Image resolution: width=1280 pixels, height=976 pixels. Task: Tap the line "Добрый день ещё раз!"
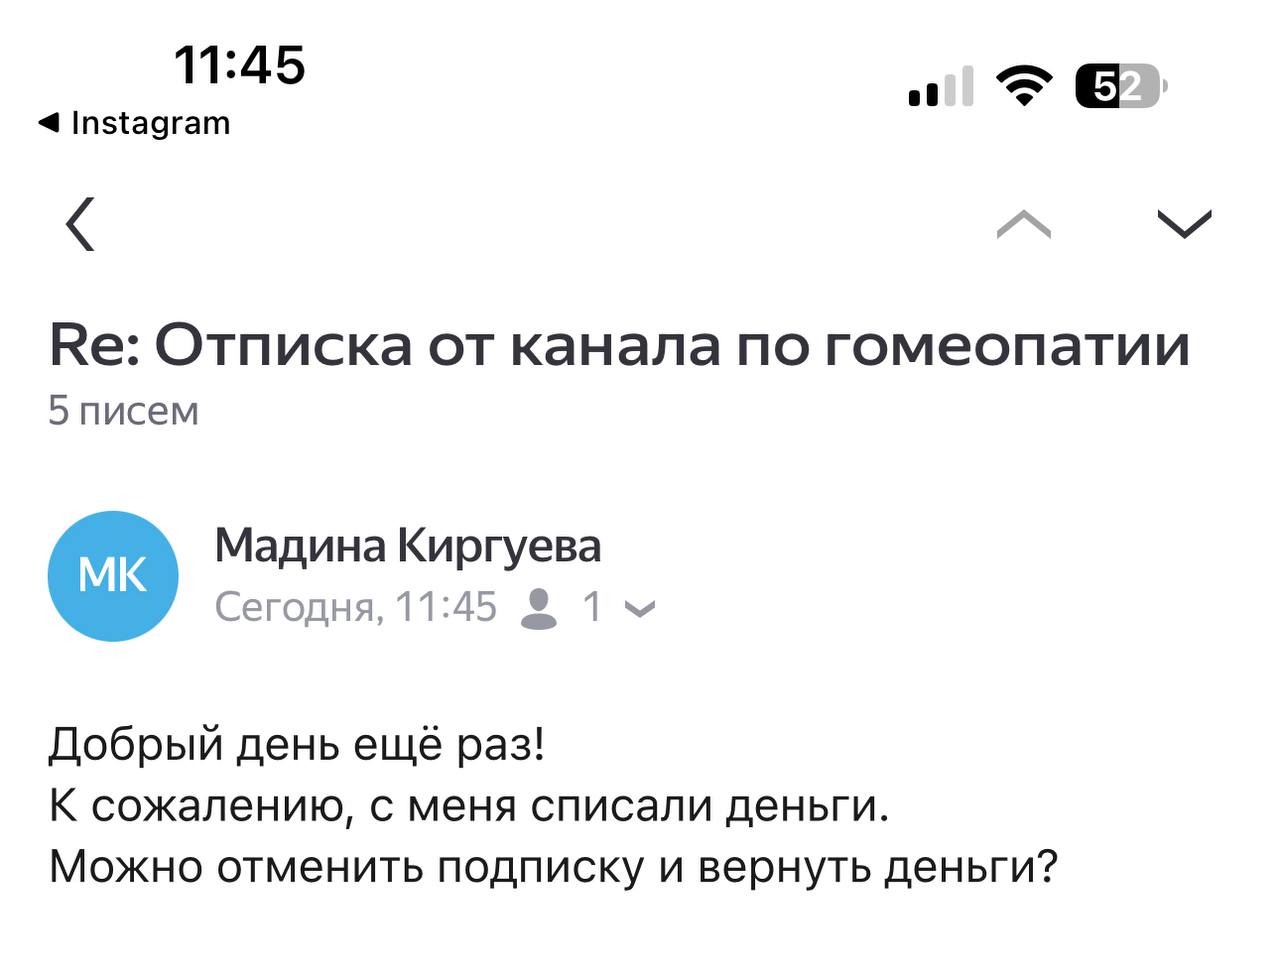point(297,745)
